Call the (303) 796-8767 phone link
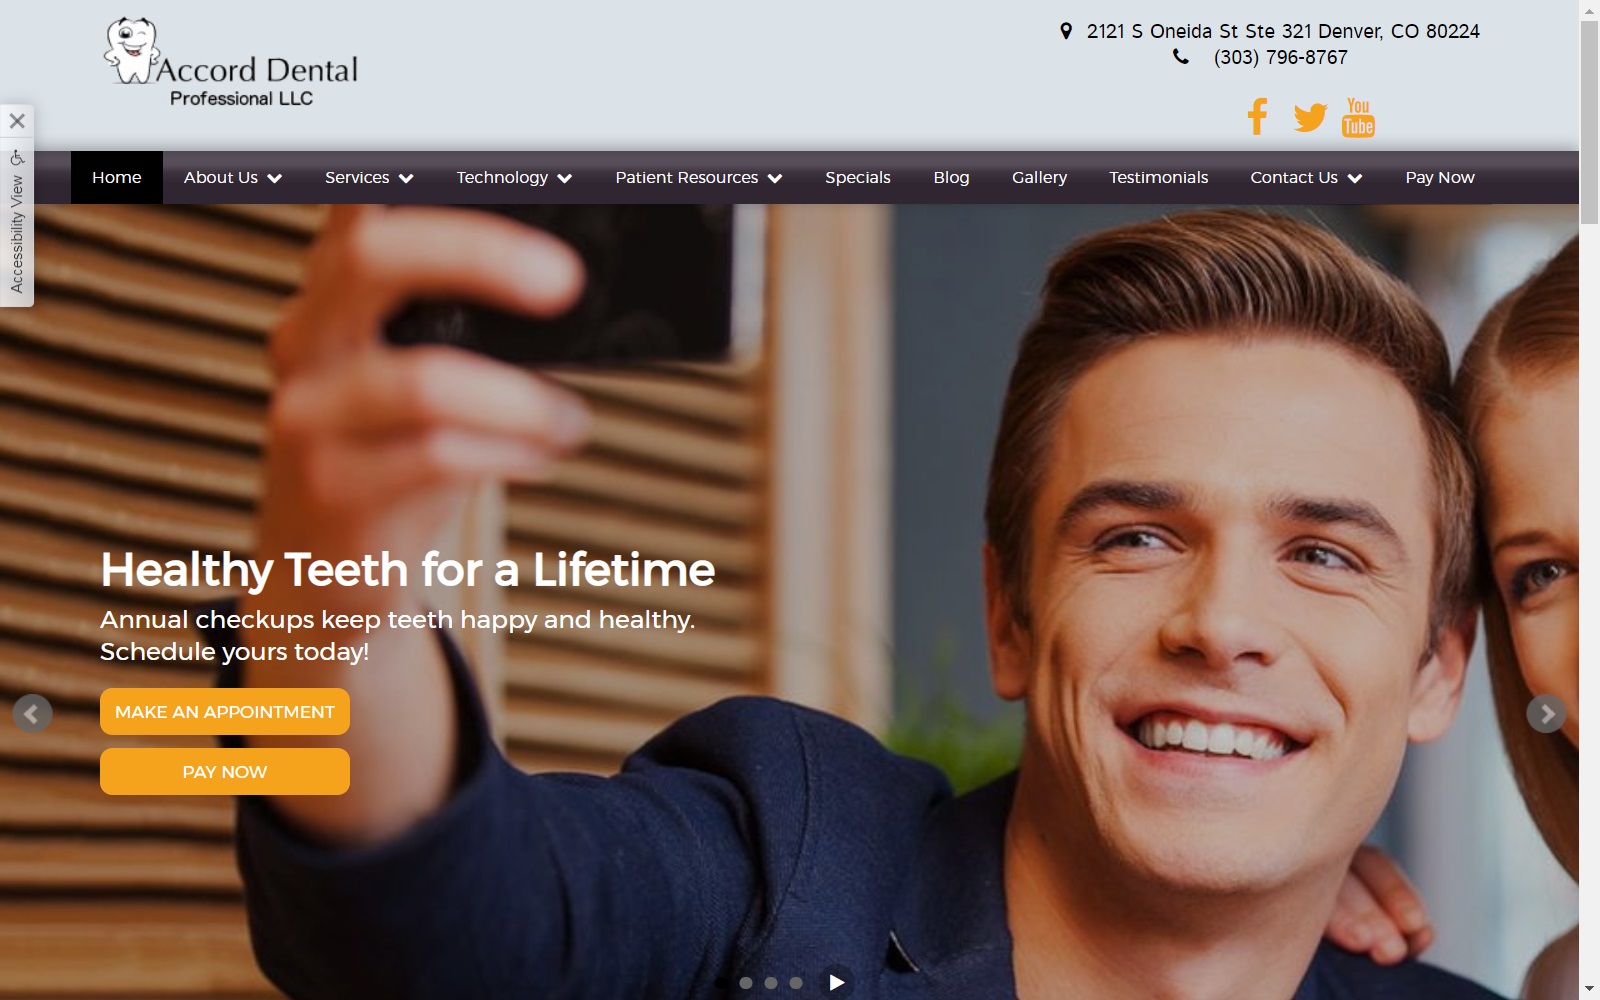The image size is (1600, 1000). click(1280, 57)
